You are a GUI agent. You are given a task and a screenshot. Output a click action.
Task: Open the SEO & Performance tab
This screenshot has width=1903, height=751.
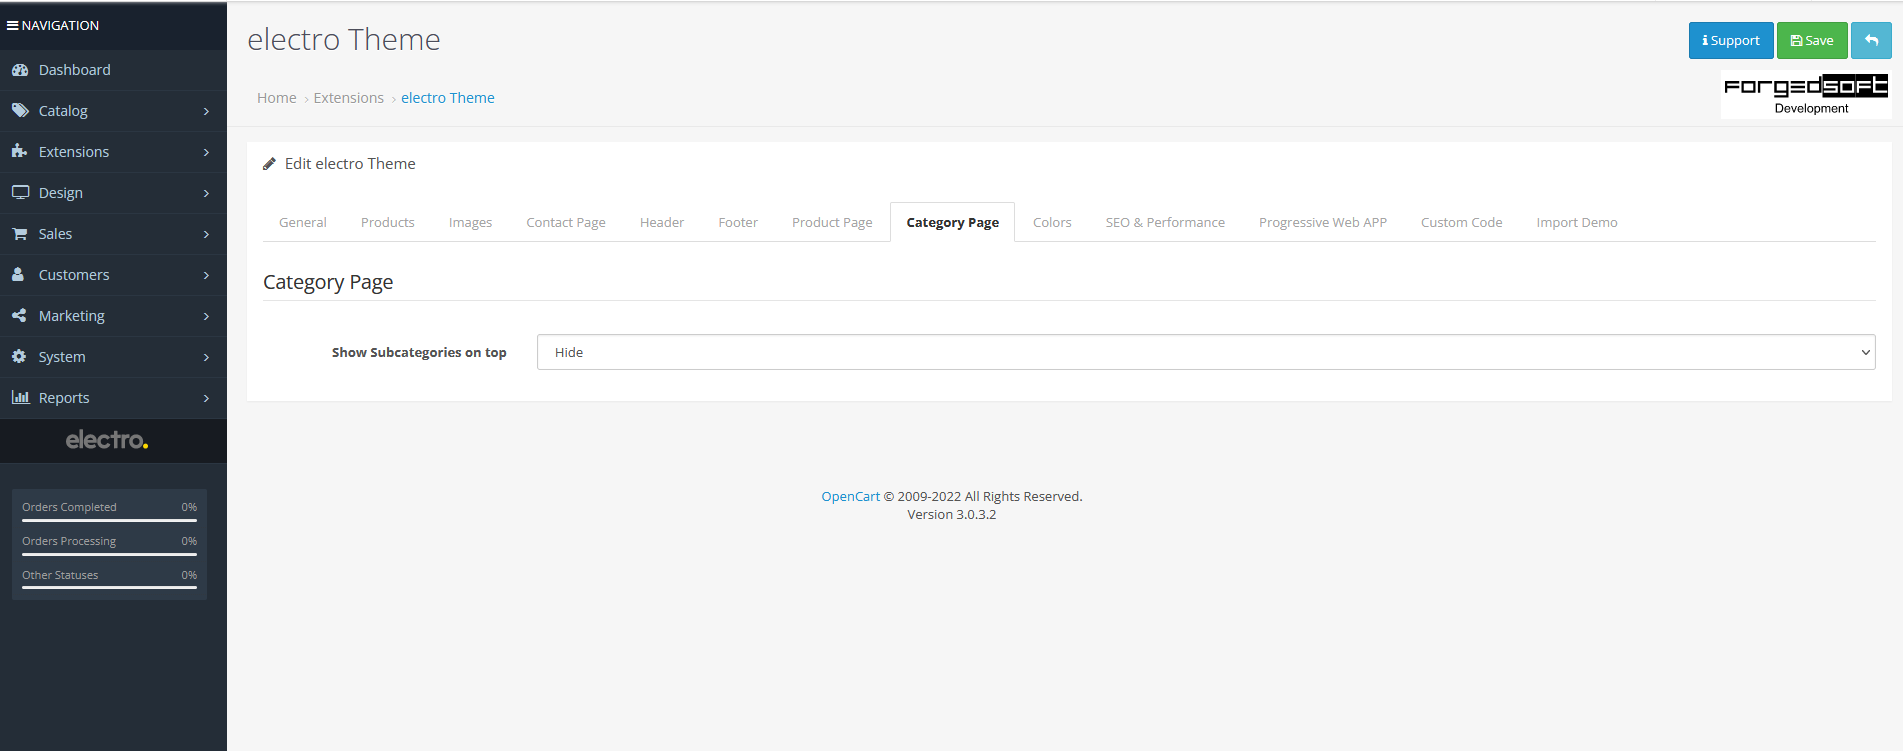point(1165,222)
